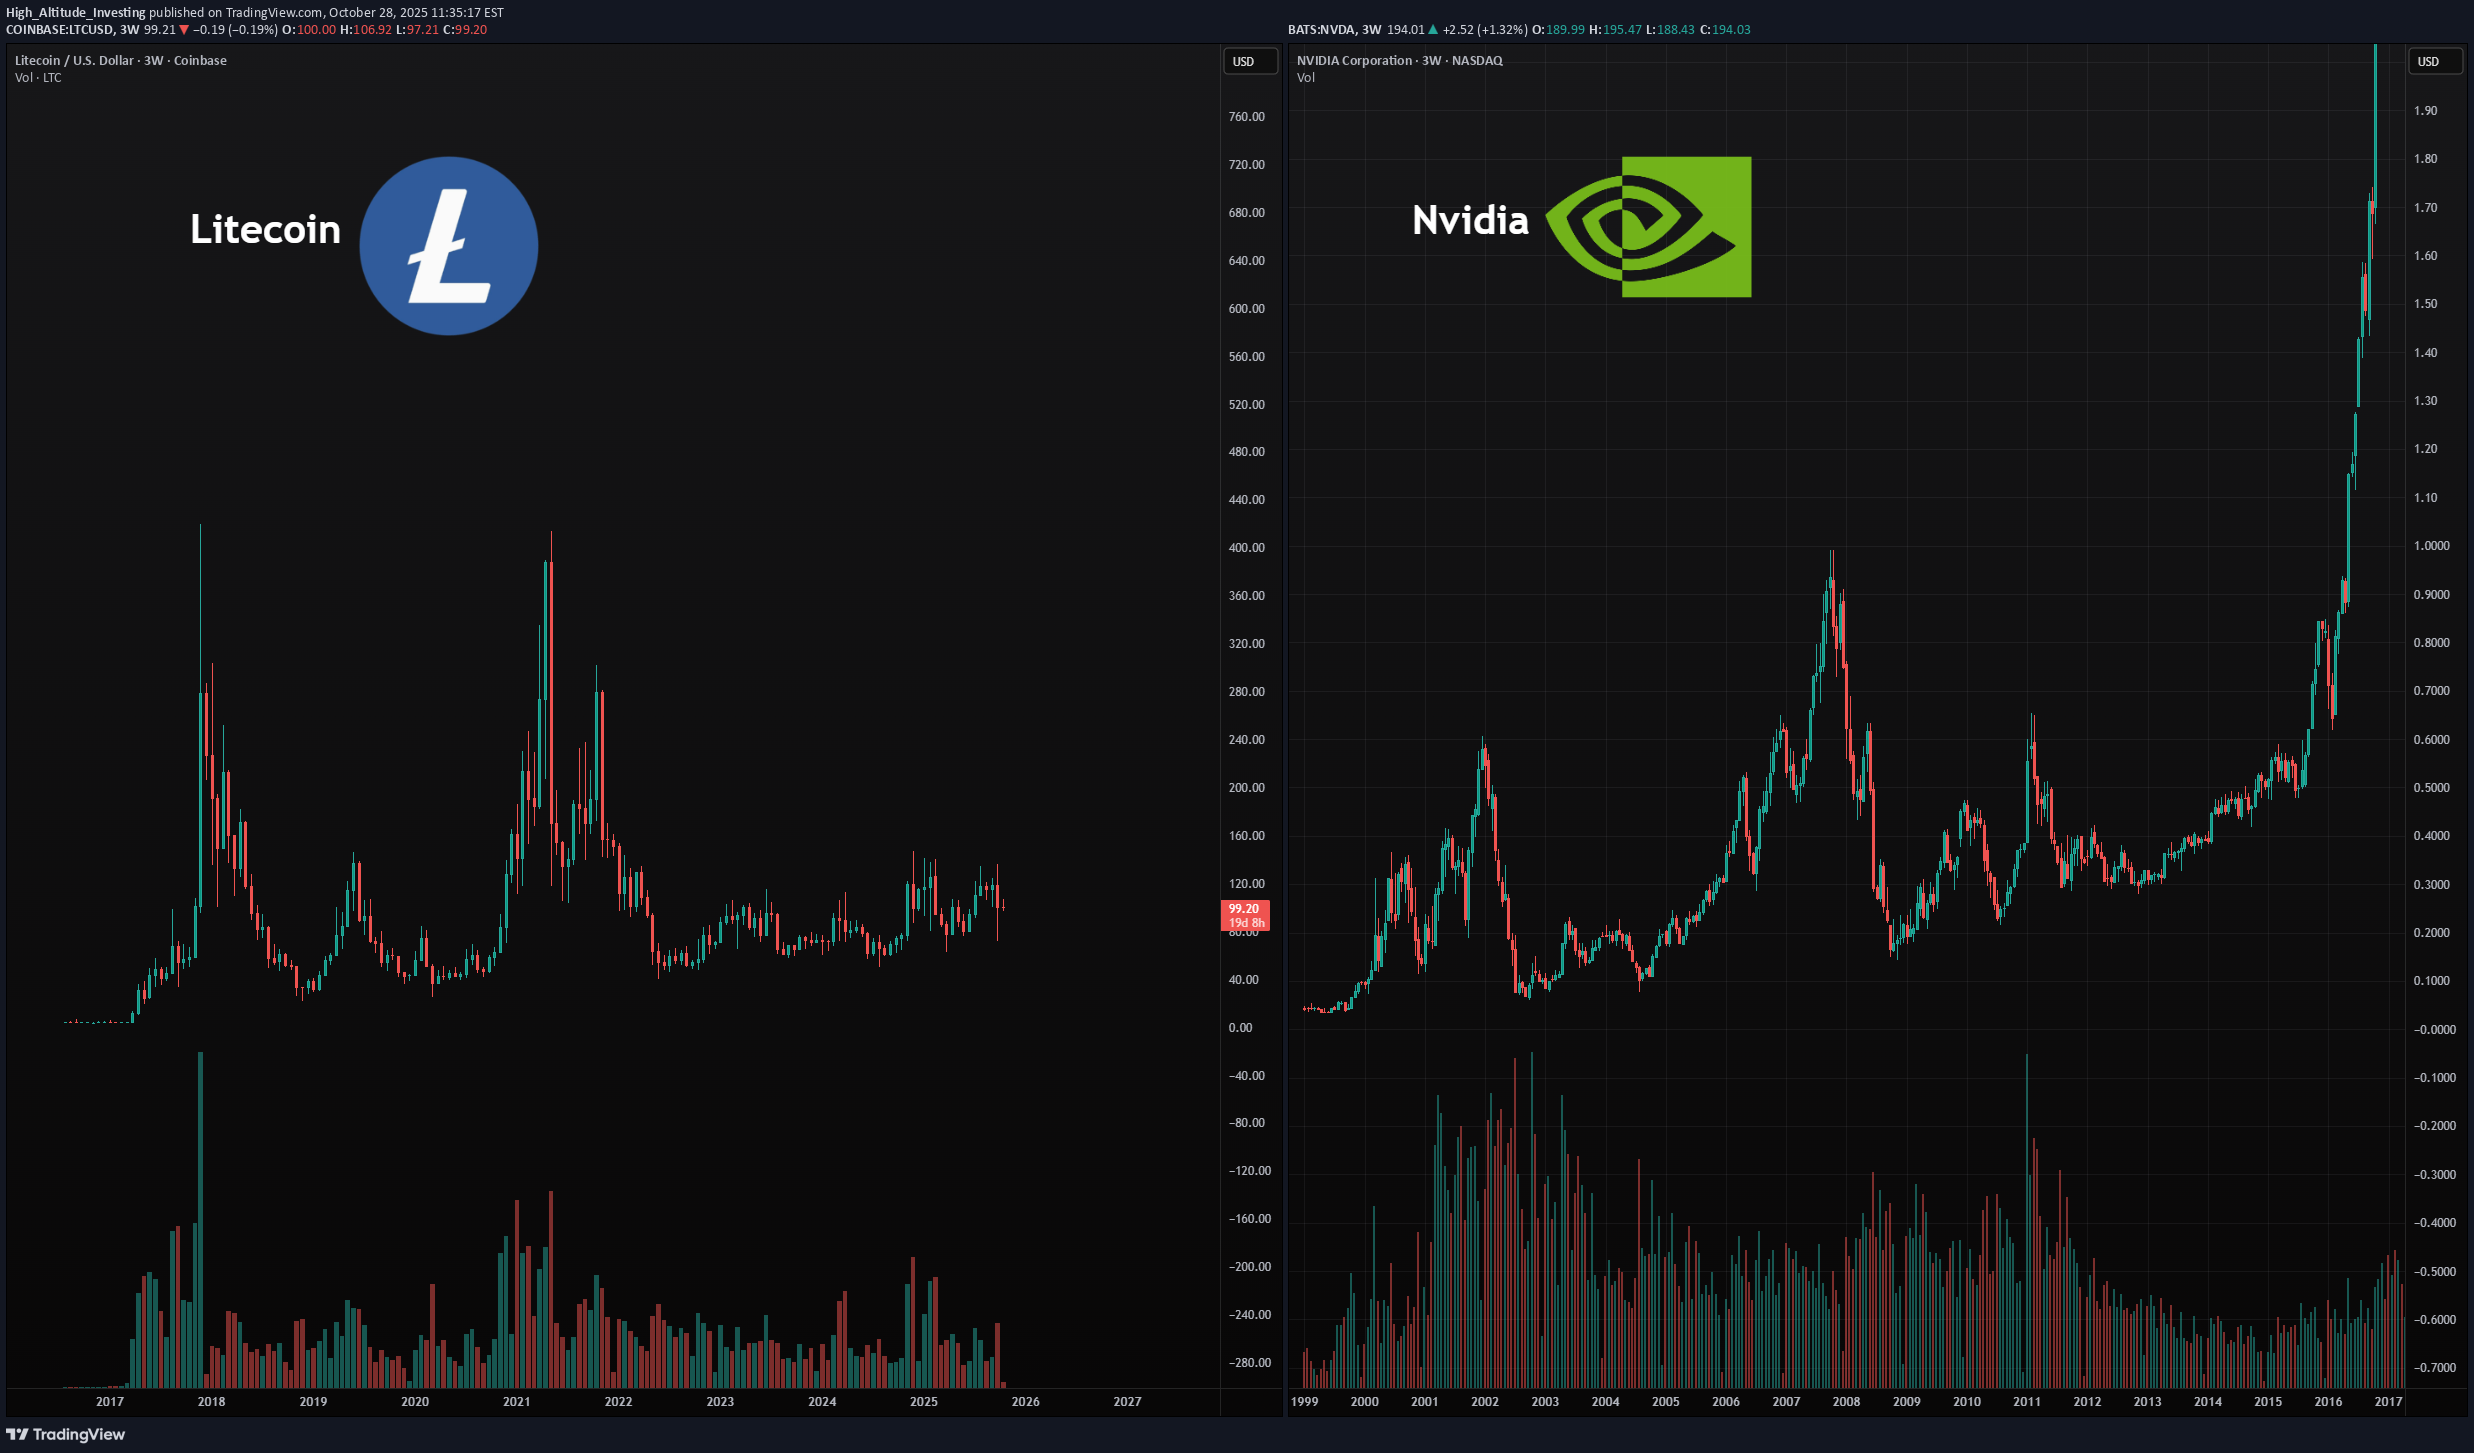This screenshot has width=2474, height=1453.
Task: Click the High_Altitude_Investing author name
Action: (76, 13)
